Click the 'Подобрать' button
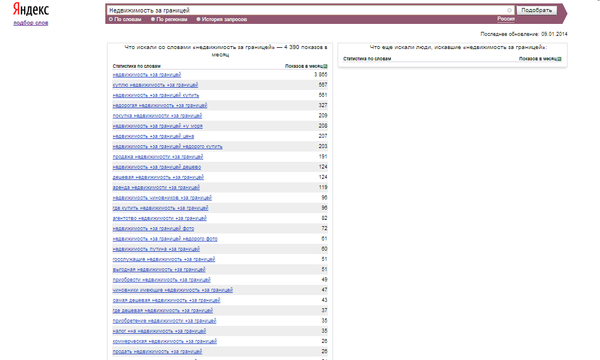This screenshot has height=360, width=600. 536,10
